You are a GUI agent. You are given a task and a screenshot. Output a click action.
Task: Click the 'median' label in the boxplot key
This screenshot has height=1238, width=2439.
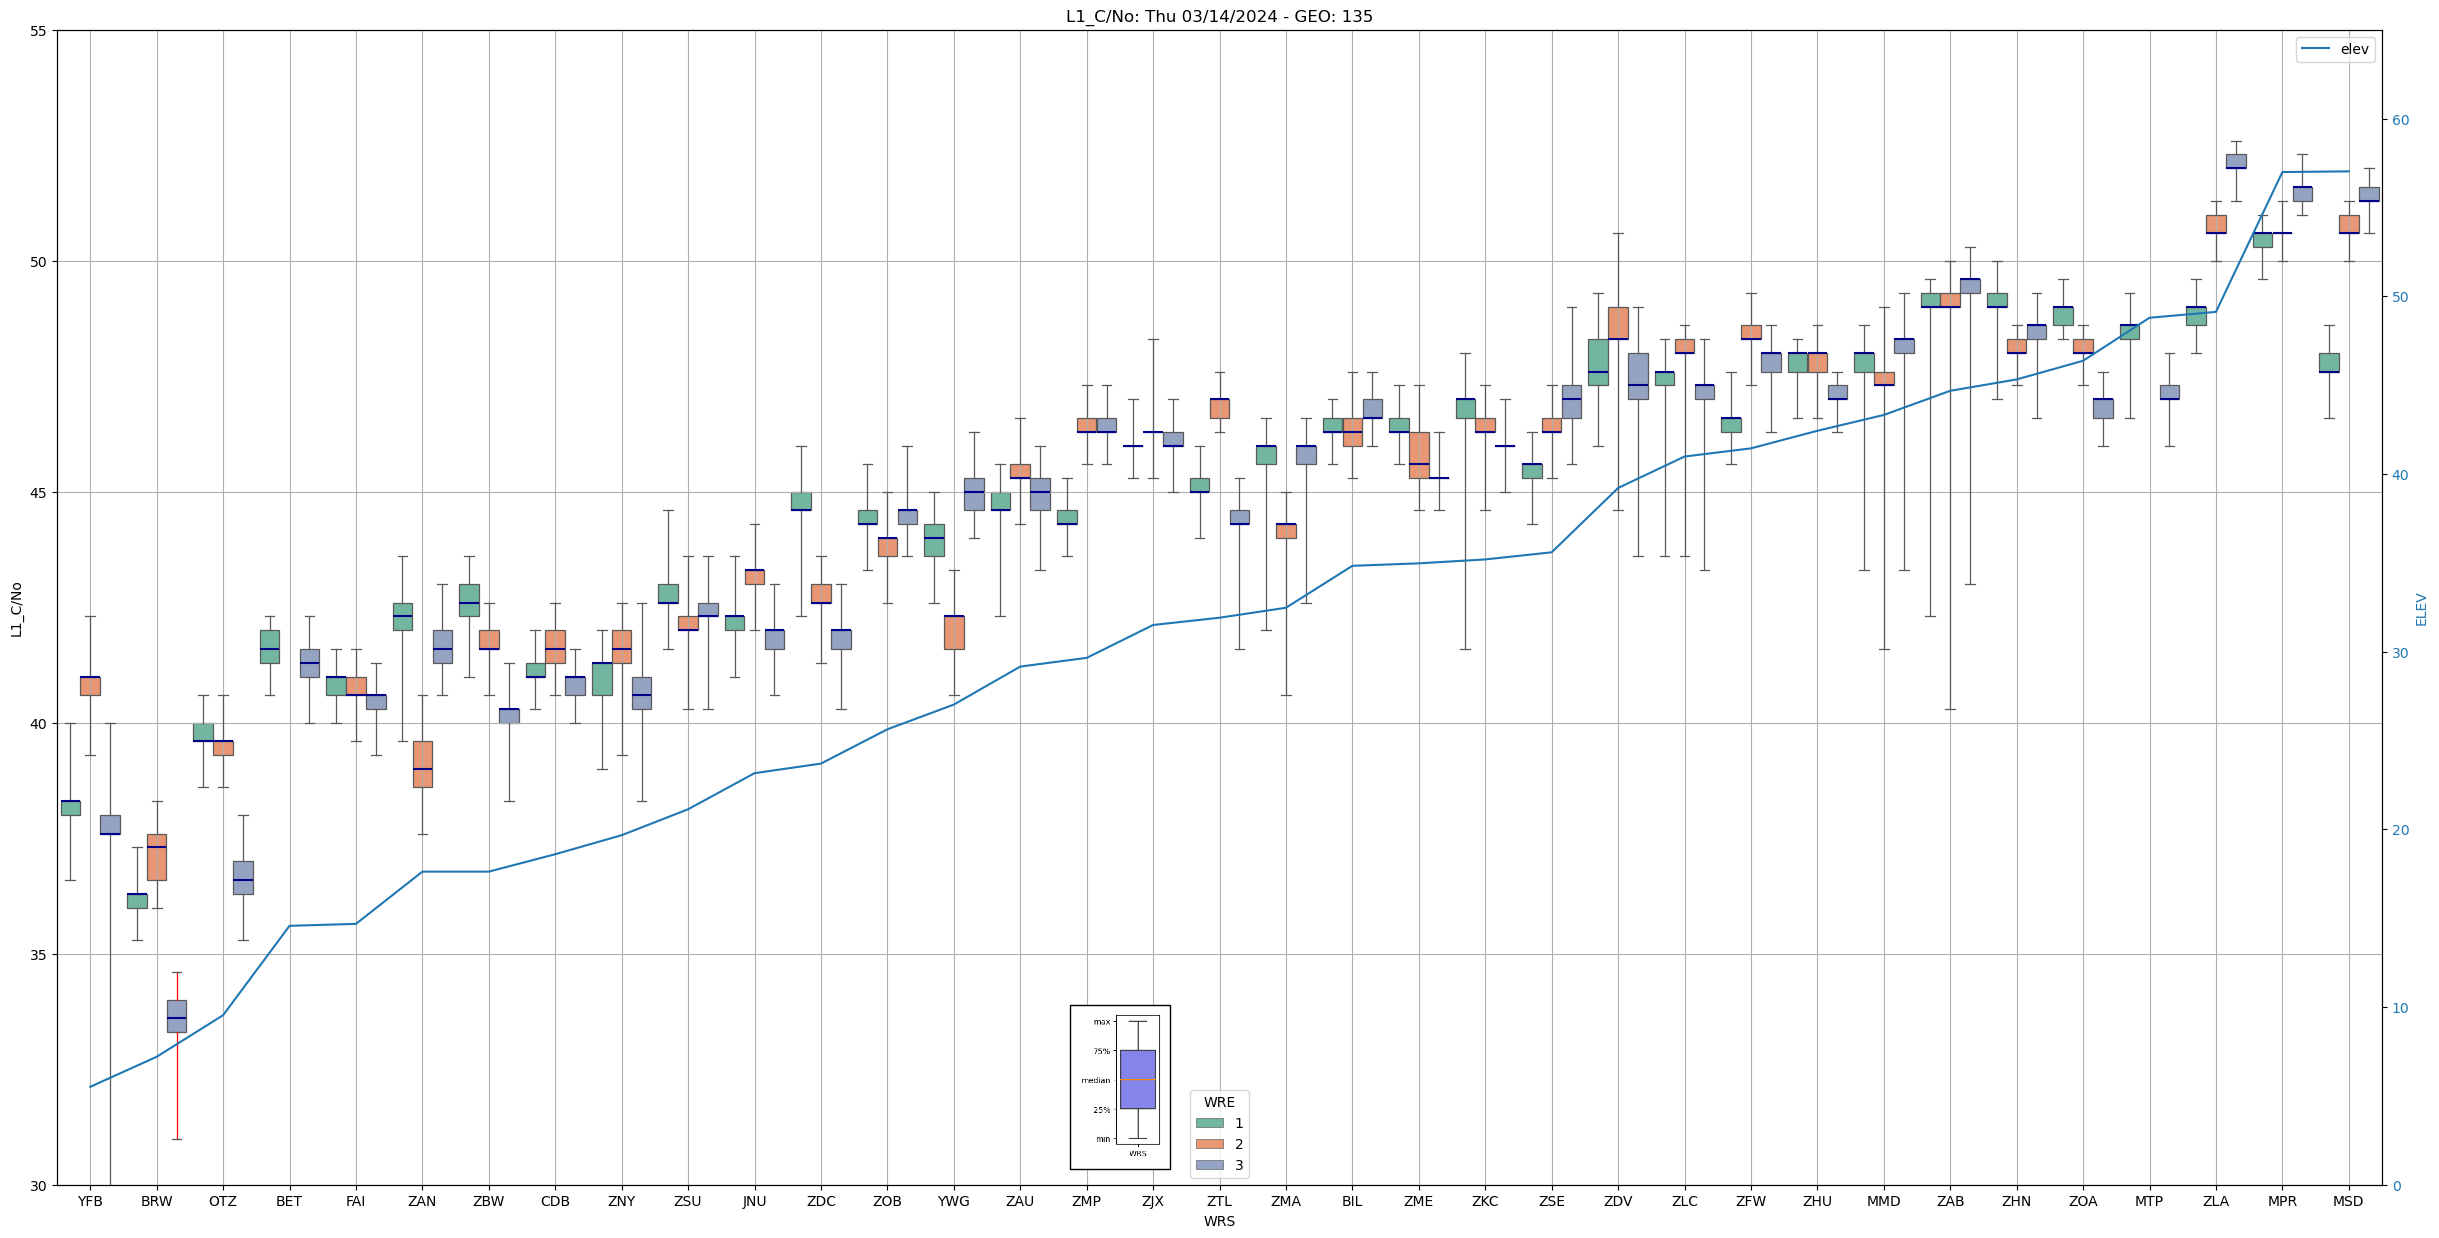pos(1095,1080)
